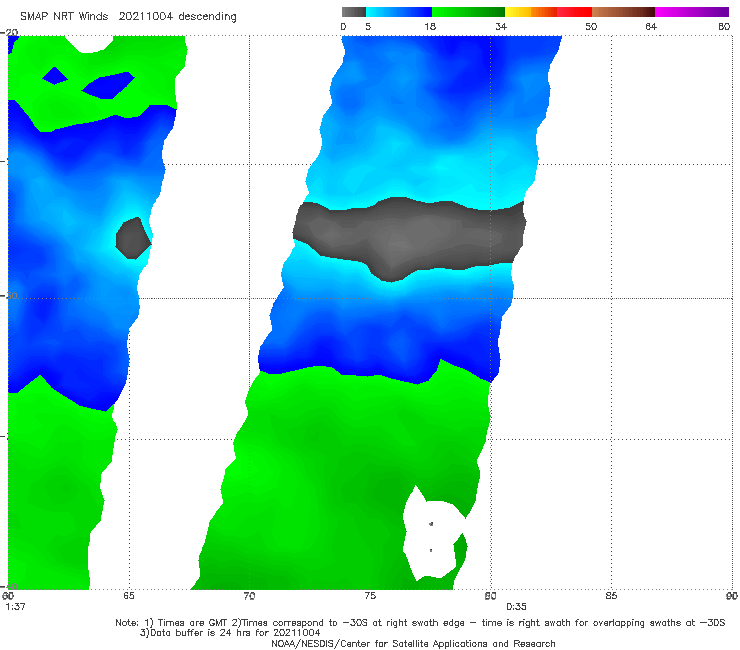Click the blue 5–18 segment of the color bar
The image size is (740, 650).
coord(399,12)
